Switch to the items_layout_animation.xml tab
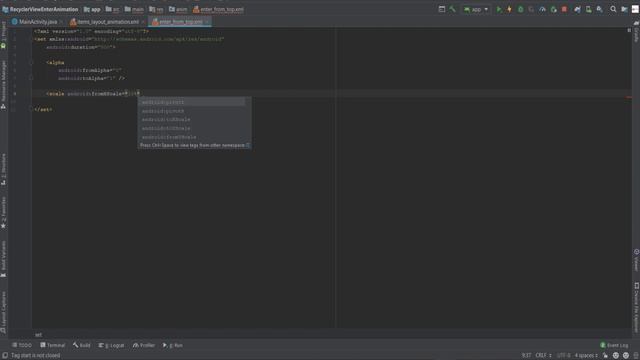The image size is (640, 360). pyautogui.click(x=107, y=22)
